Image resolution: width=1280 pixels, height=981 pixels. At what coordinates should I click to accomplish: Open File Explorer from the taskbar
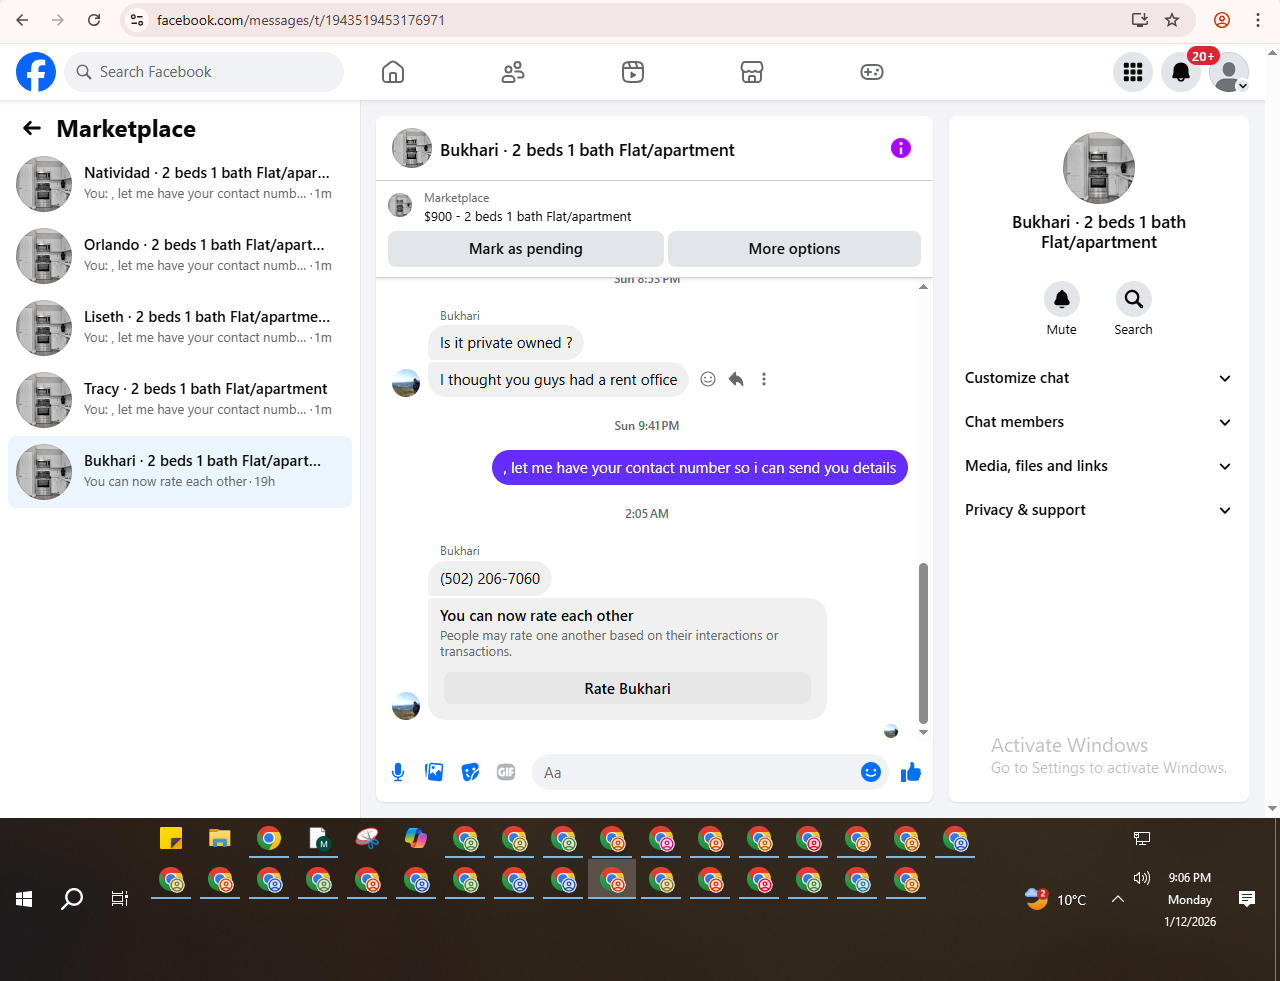pos(220,838)
